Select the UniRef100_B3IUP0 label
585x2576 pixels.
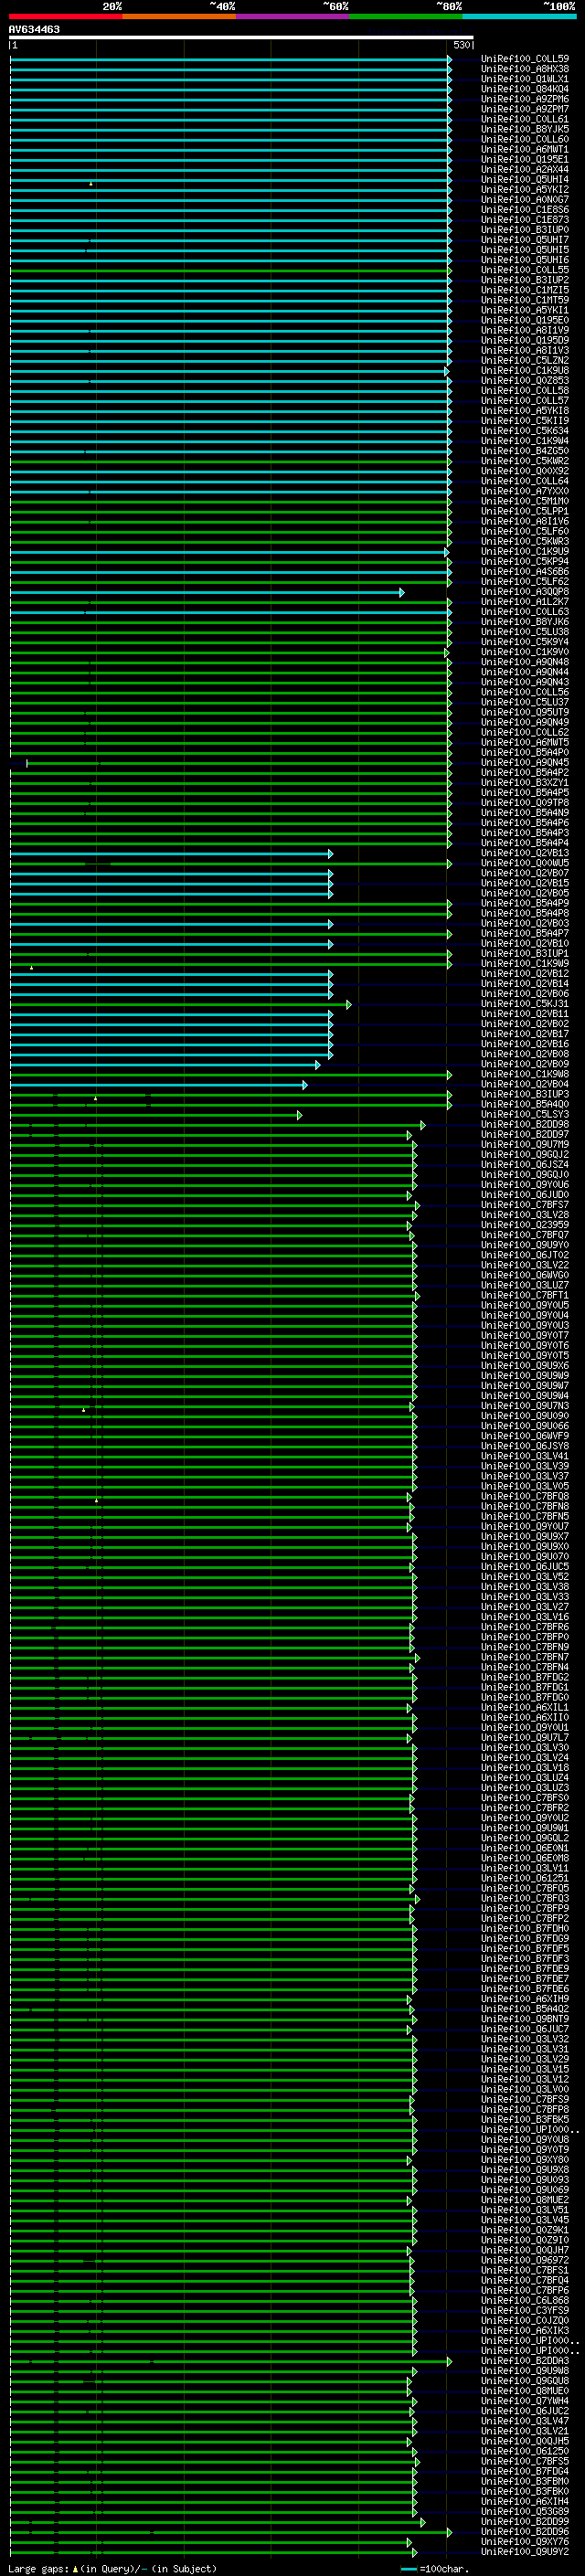pyautogui.click(x=525, y=230)
